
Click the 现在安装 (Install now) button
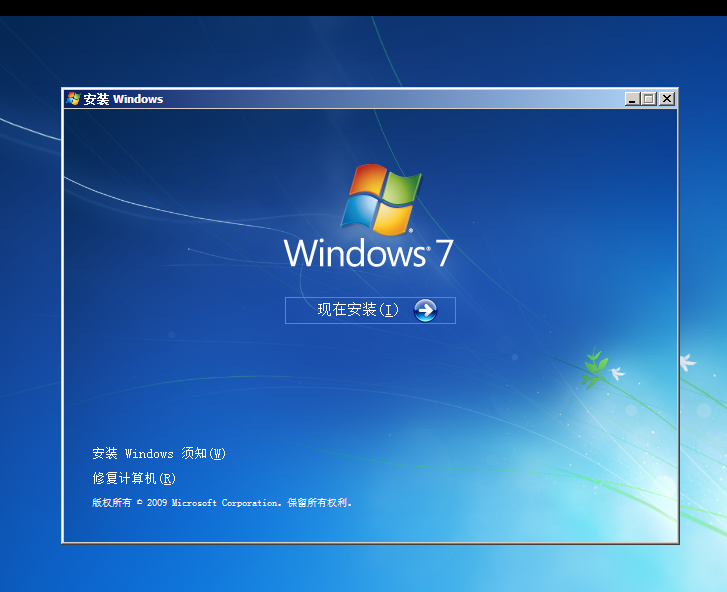370,310
